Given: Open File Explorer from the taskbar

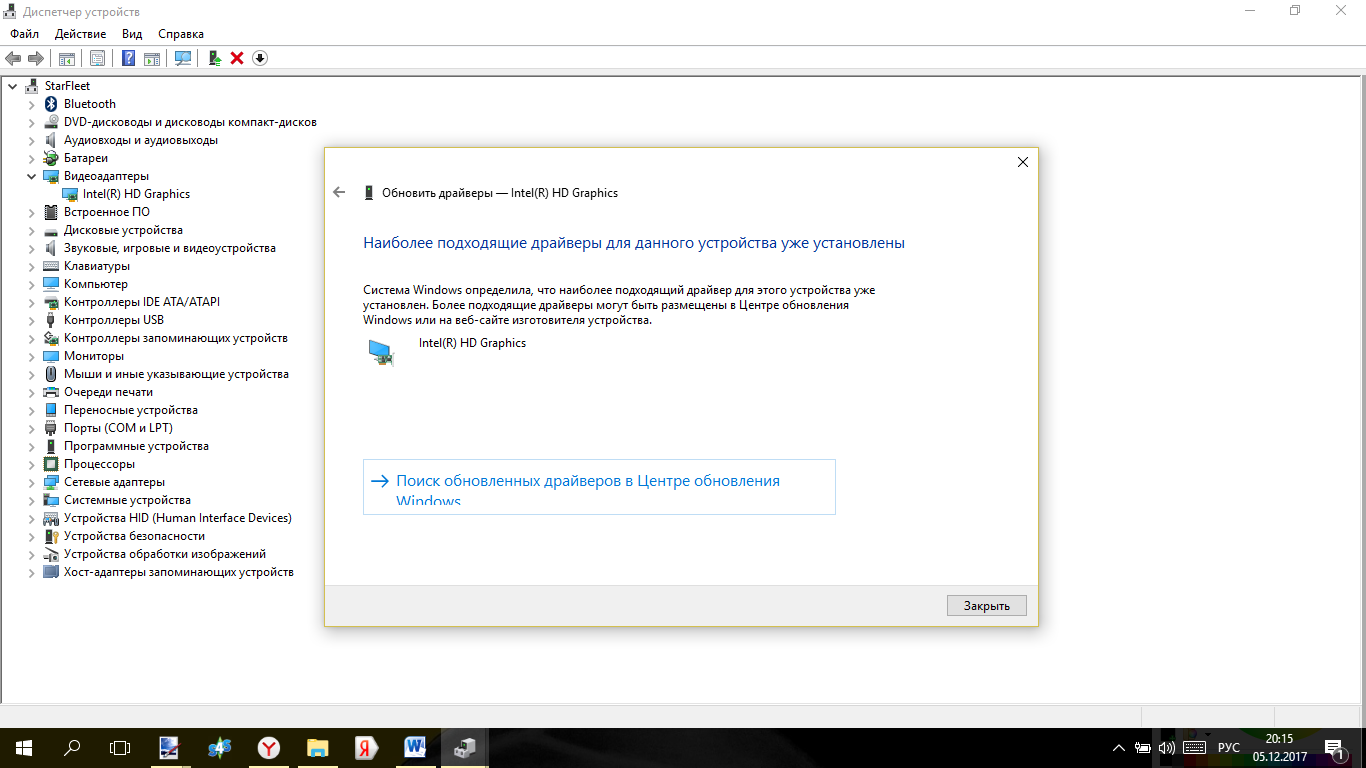Looking at the screenshot, I should point(318,747).
